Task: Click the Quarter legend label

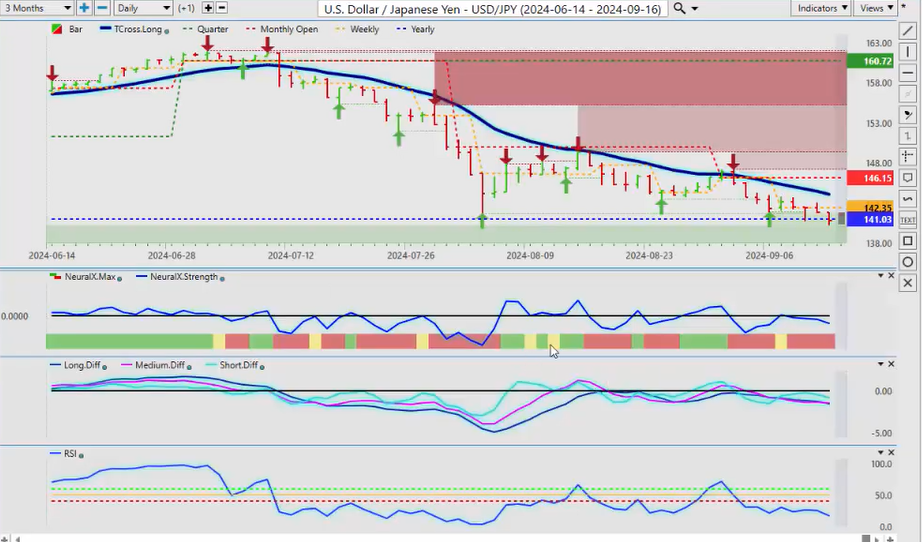Action: (212, 29)
